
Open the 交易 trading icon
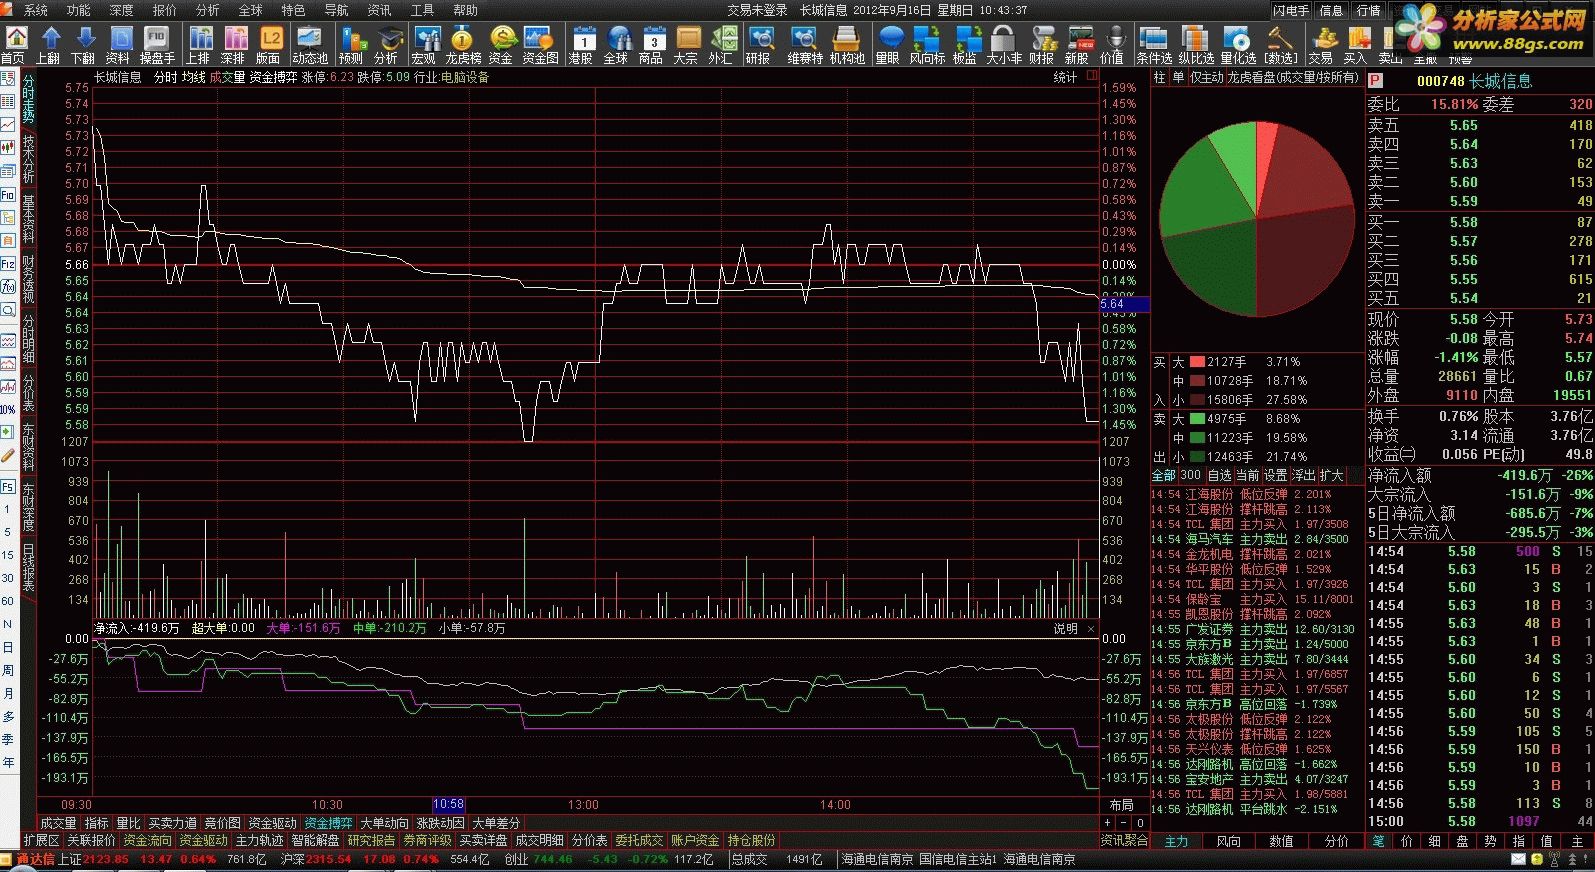click(x=1321, y=45)
